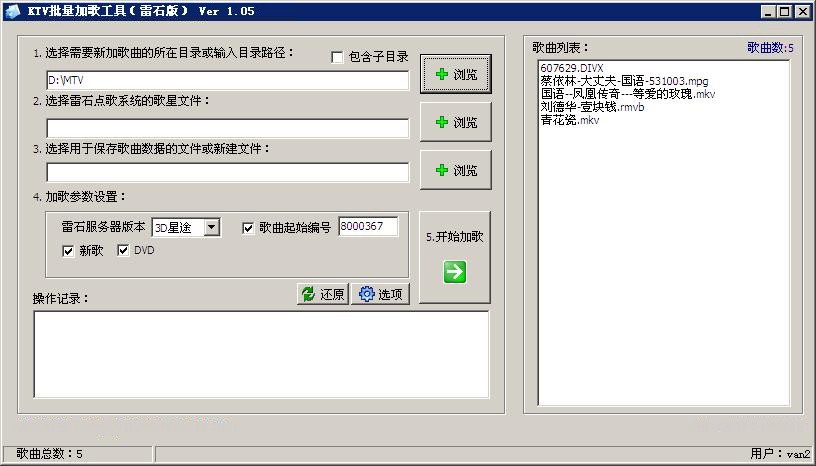Minimize the KTV tool window
The height and width of the screenshot is (466, 816).
coord(767,11)
